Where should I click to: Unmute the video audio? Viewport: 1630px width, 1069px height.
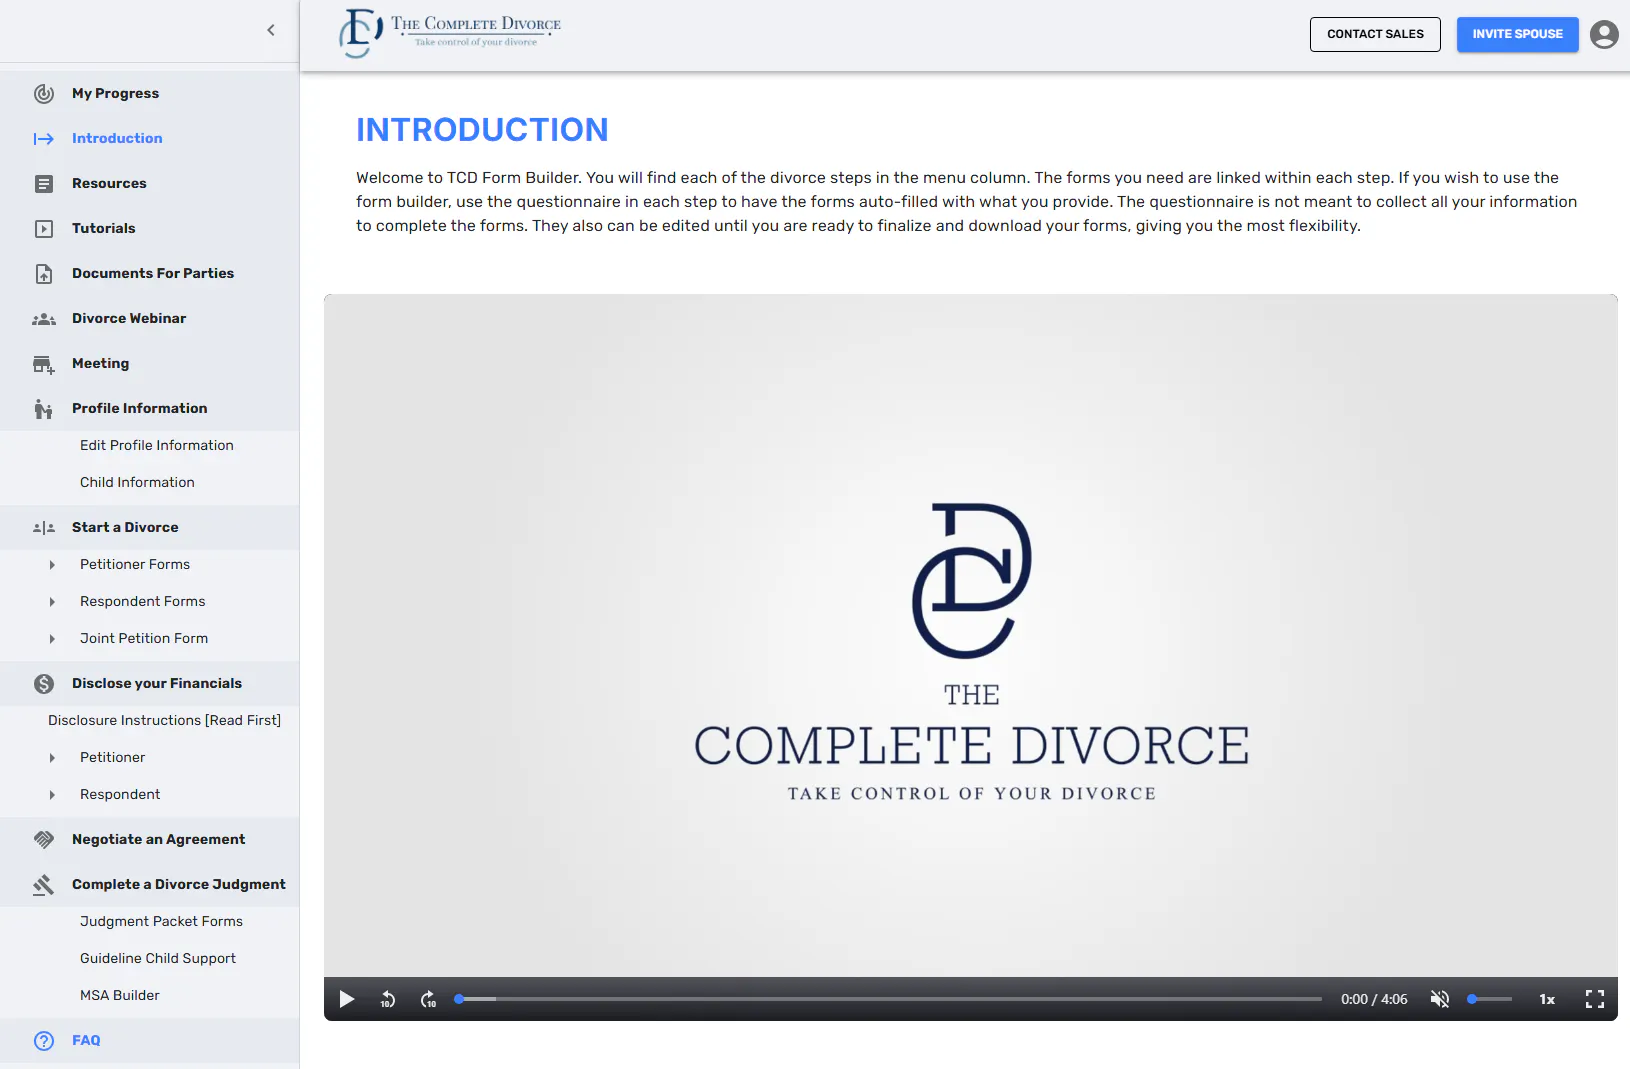[x=1440, y=999]
